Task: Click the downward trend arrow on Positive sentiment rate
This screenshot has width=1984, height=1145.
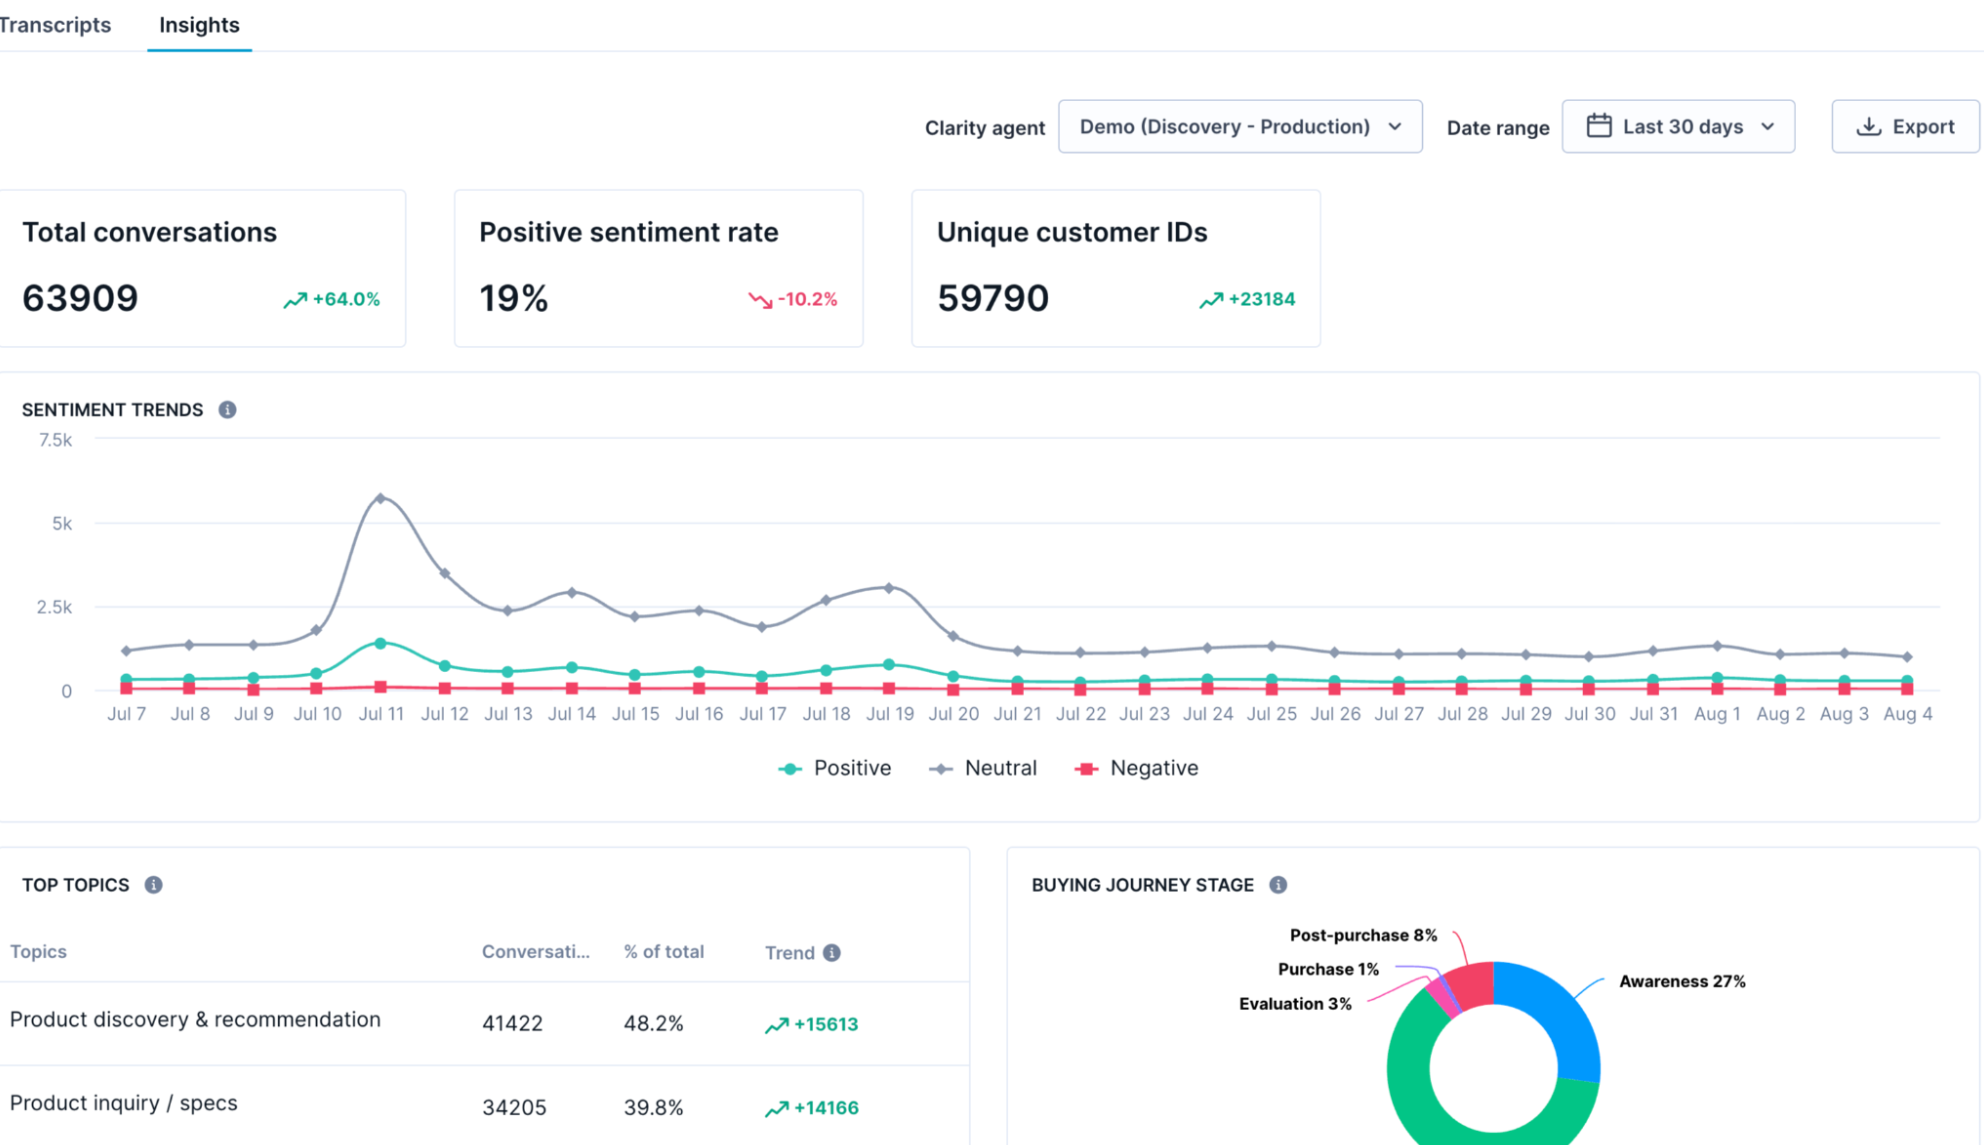Action: pos(760,300)
